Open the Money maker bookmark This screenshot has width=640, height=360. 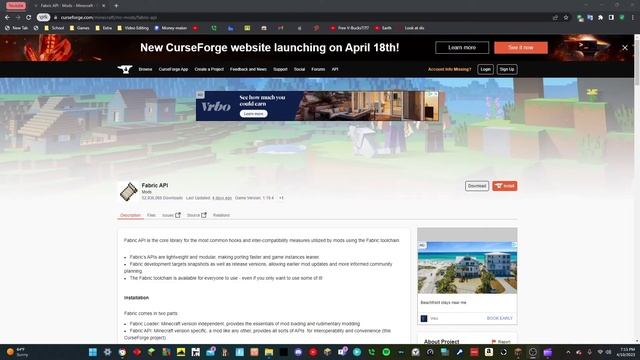[171, 28]
